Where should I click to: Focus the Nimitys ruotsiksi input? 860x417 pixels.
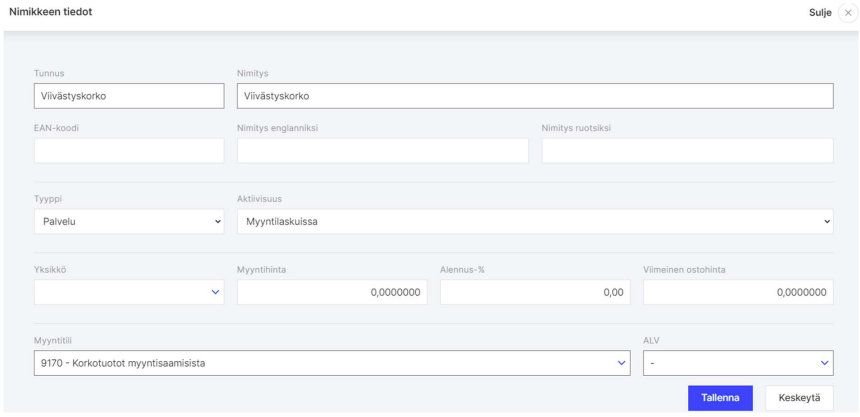(x=687, y=151)
